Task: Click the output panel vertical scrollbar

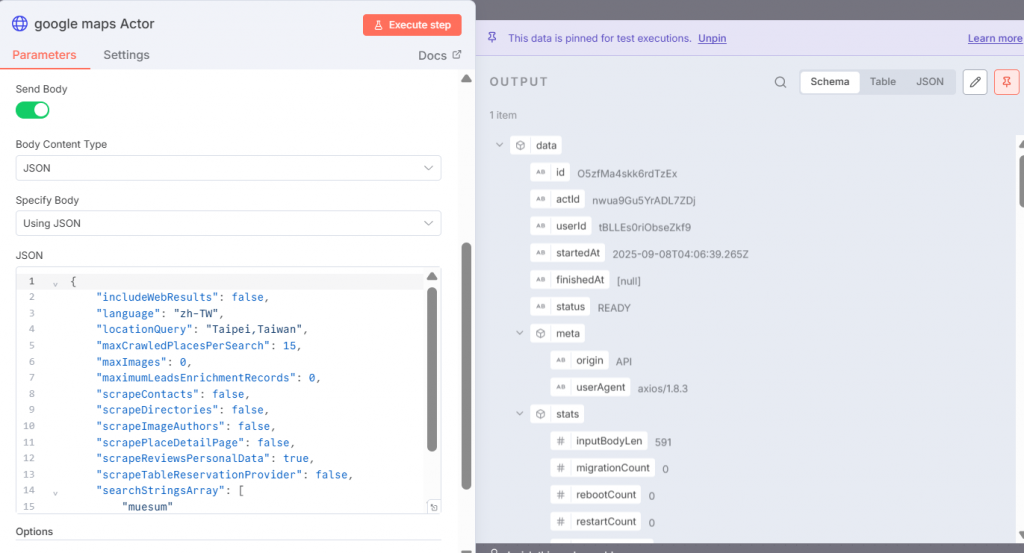Action: 1020,180
